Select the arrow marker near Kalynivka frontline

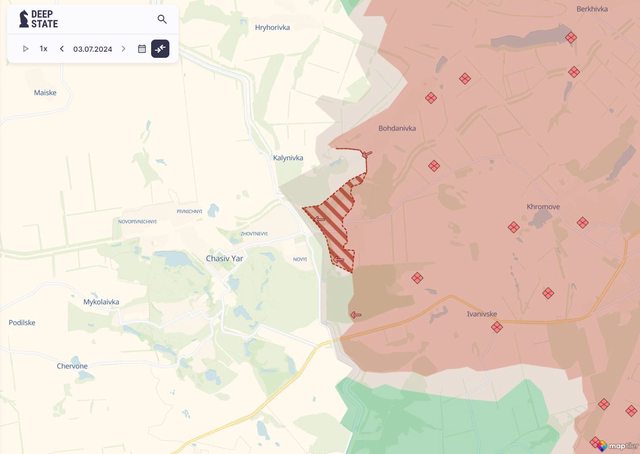tap(367, 154)
